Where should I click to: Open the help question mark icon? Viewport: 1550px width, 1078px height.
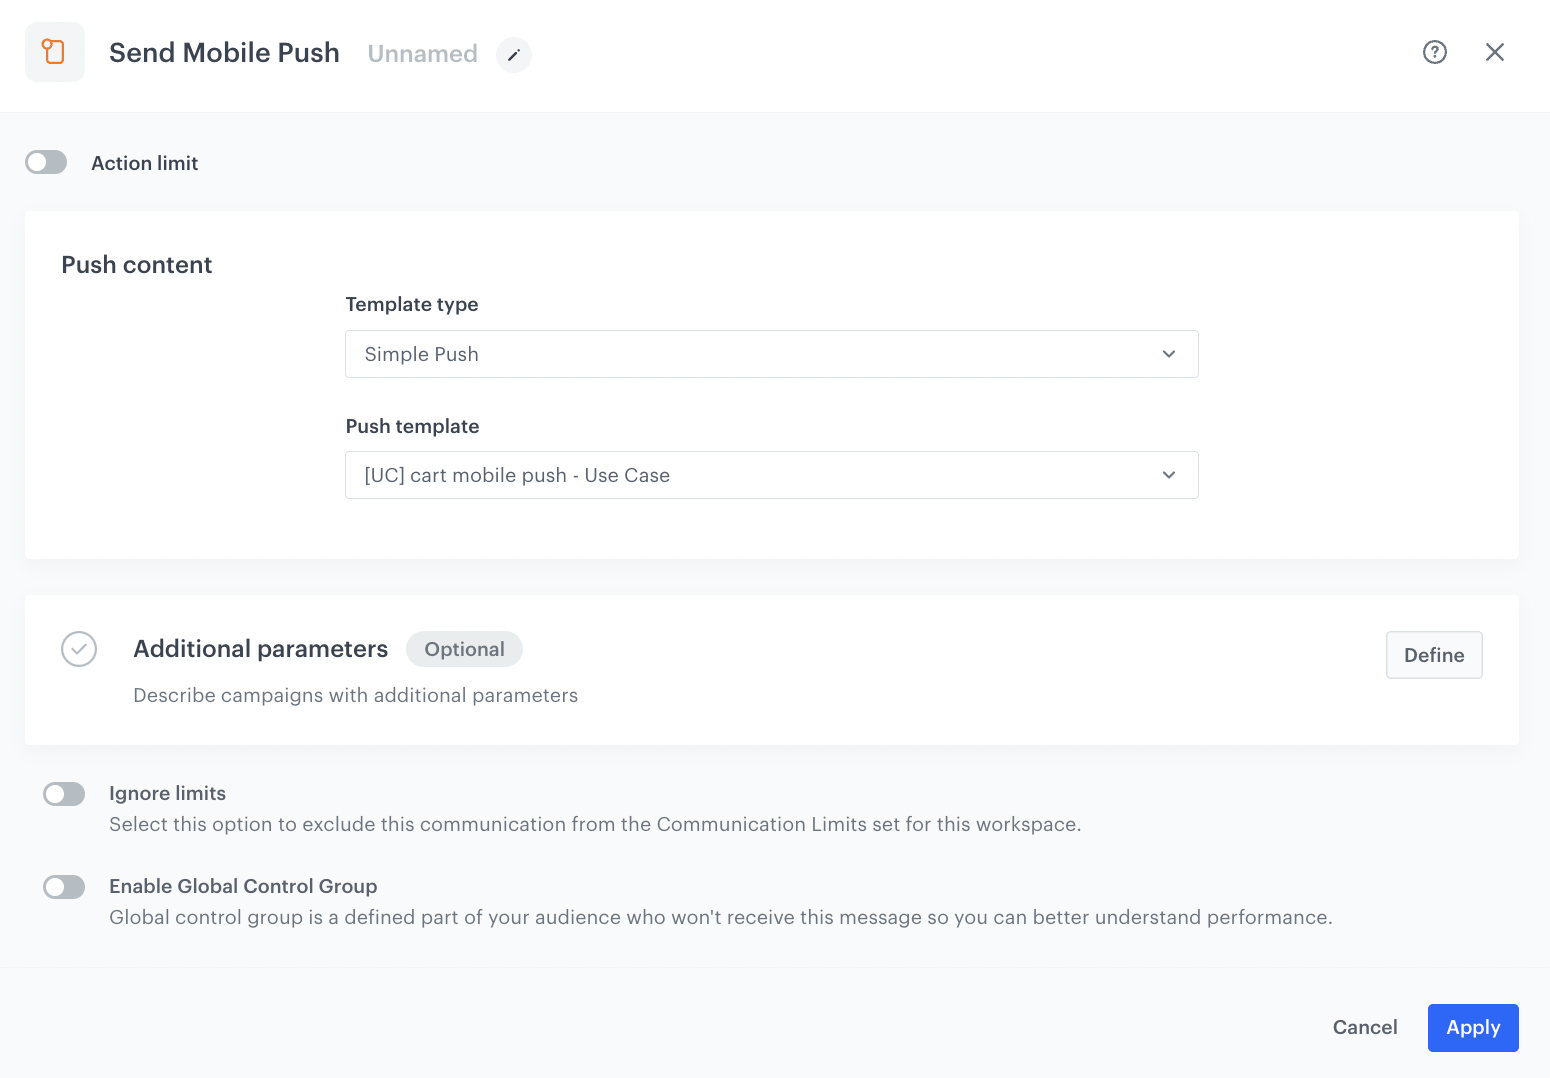1435,52
